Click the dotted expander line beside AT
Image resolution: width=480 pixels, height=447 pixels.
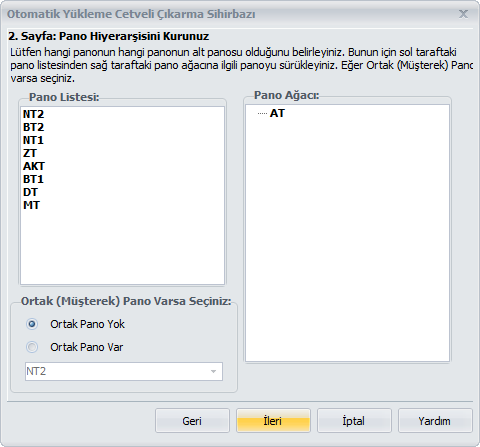point(262,114)
